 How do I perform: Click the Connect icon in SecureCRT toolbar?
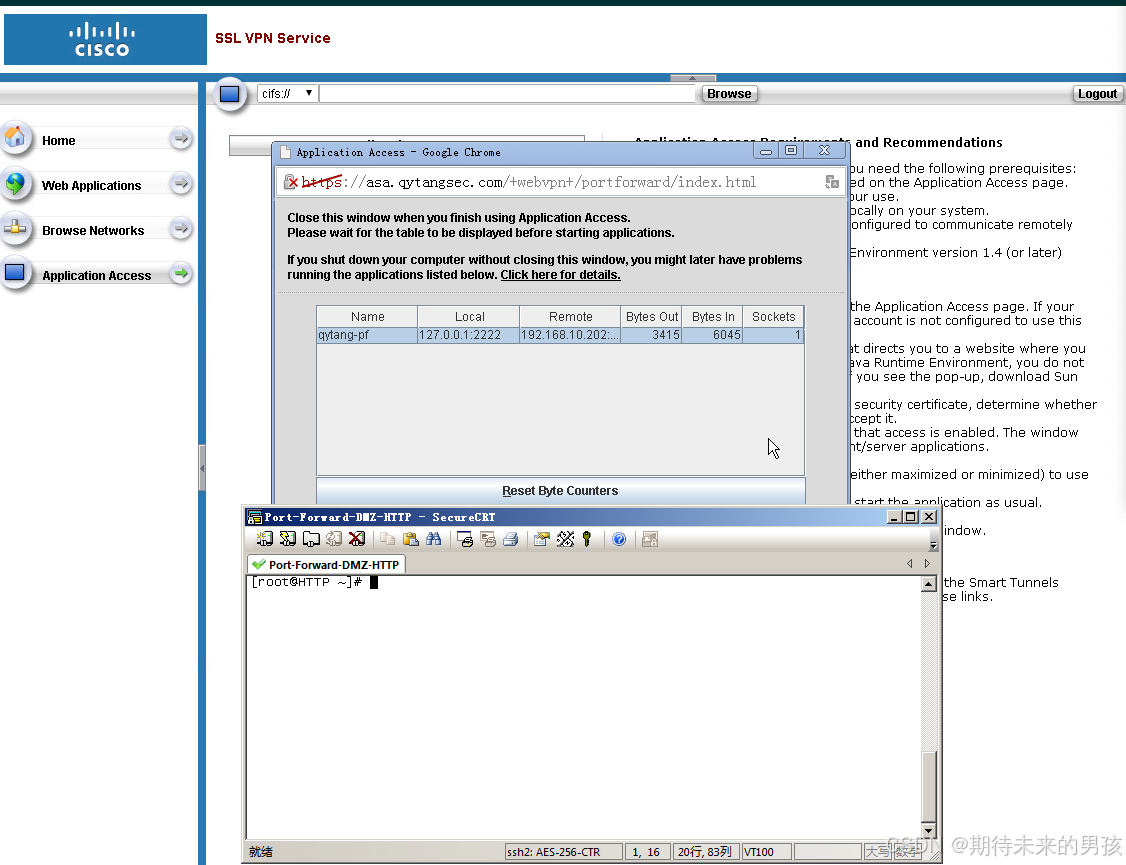[264, 539]
